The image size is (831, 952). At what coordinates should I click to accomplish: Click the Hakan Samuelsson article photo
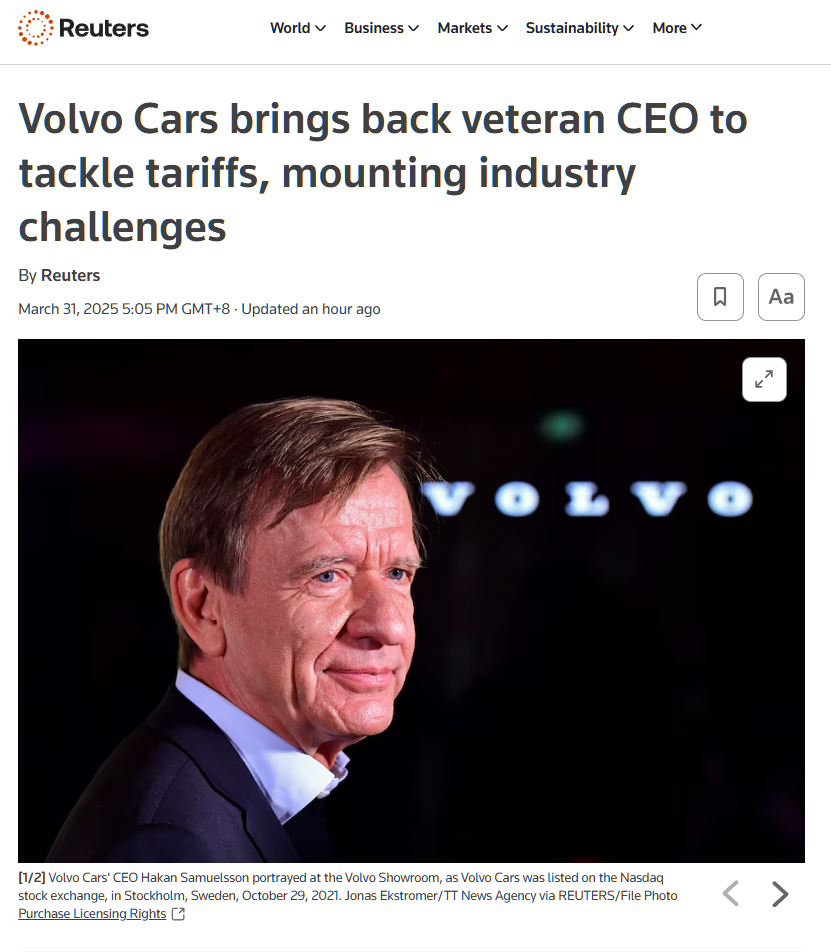411,600
